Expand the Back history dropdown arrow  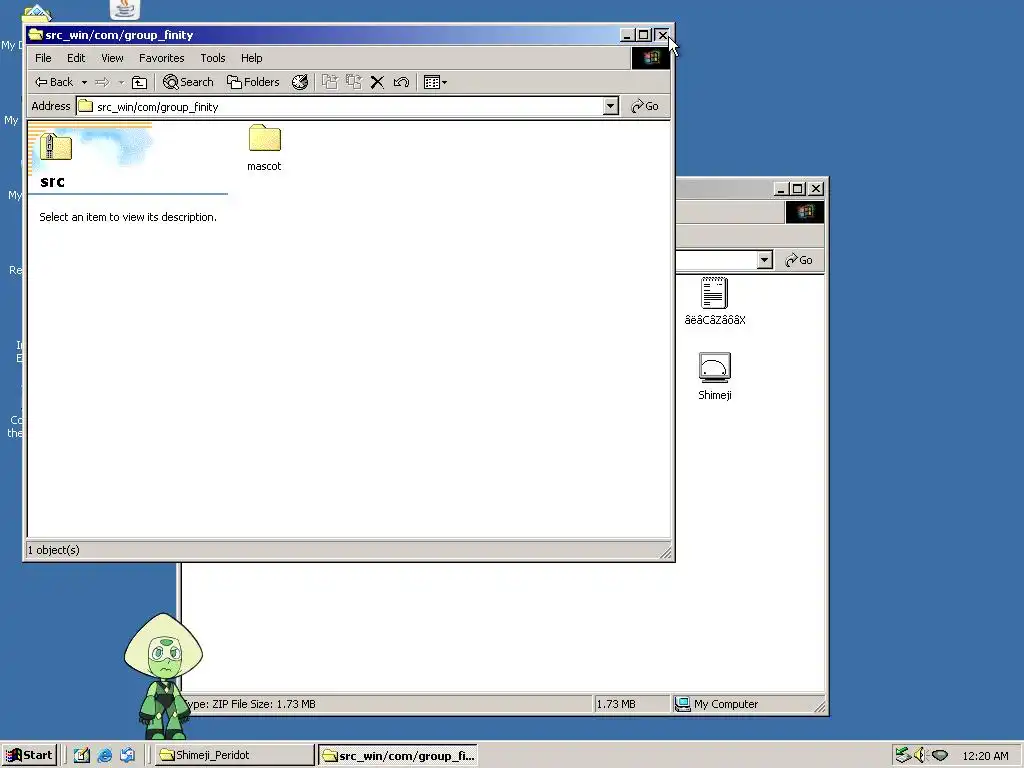tap(84, 82)
